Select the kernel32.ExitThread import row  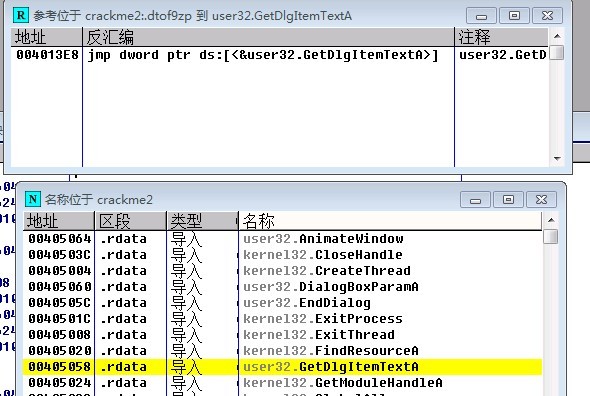[283, 335]
